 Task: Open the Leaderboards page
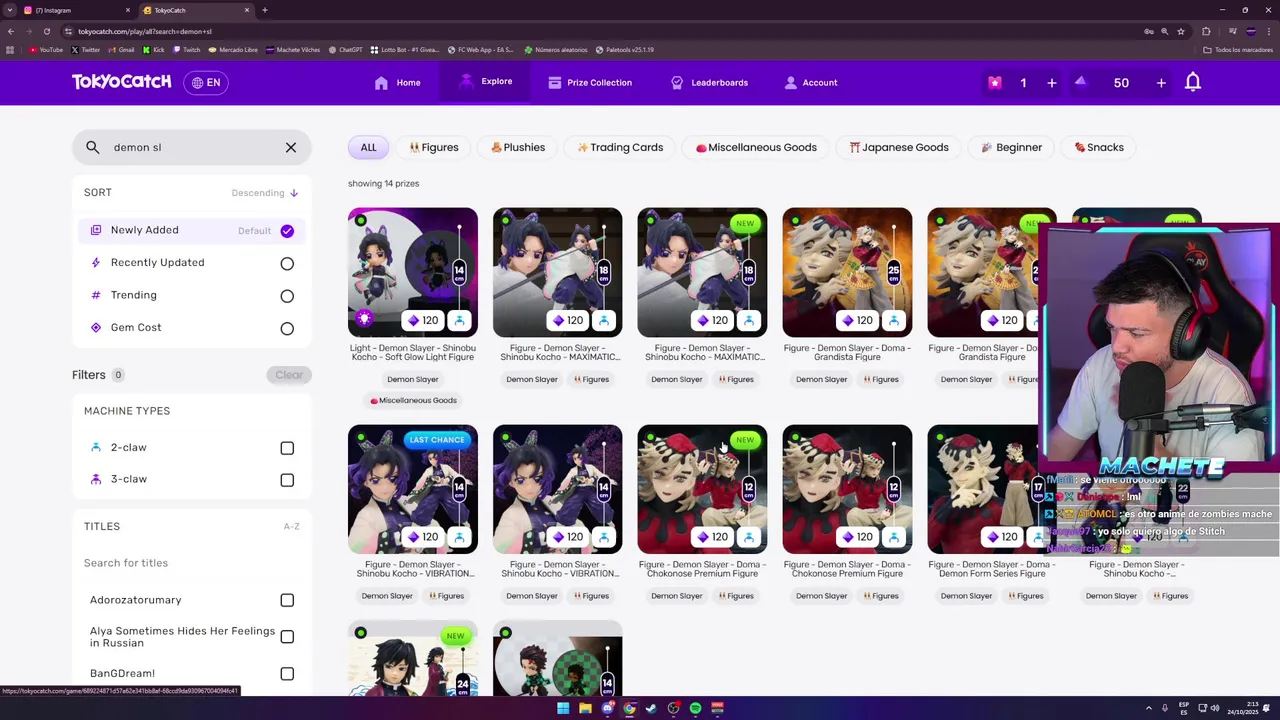point(709,83)
